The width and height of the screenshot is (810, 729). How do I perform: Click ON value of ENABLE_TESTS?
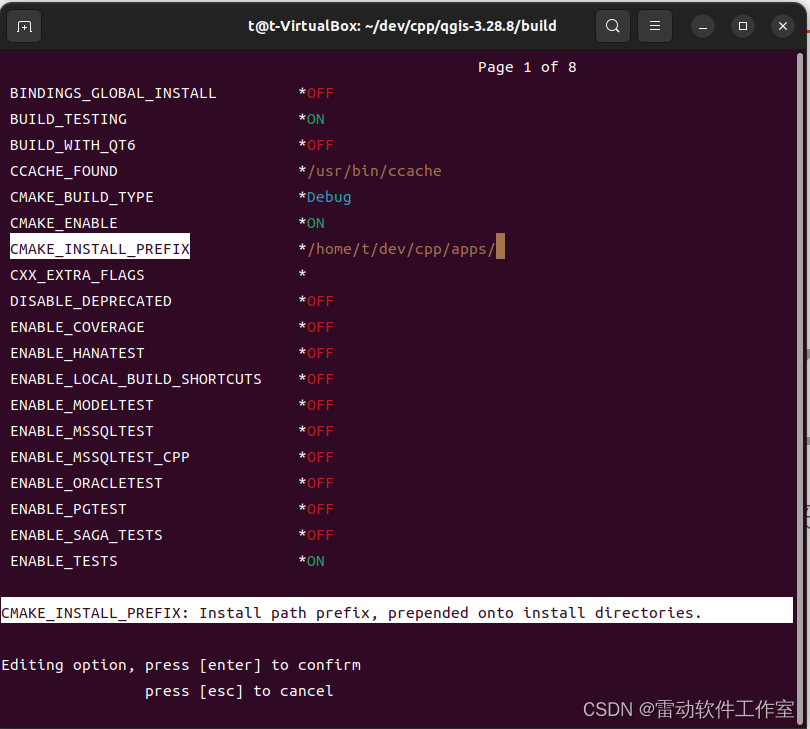tap(316, 562)
